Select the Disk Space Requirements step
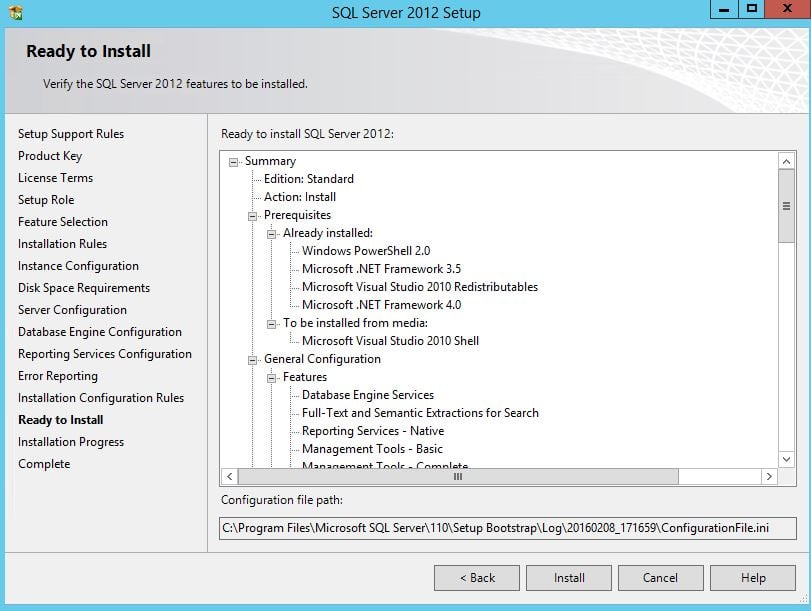The width and height of the screenshot is (811, 611). tap(84, 288)
